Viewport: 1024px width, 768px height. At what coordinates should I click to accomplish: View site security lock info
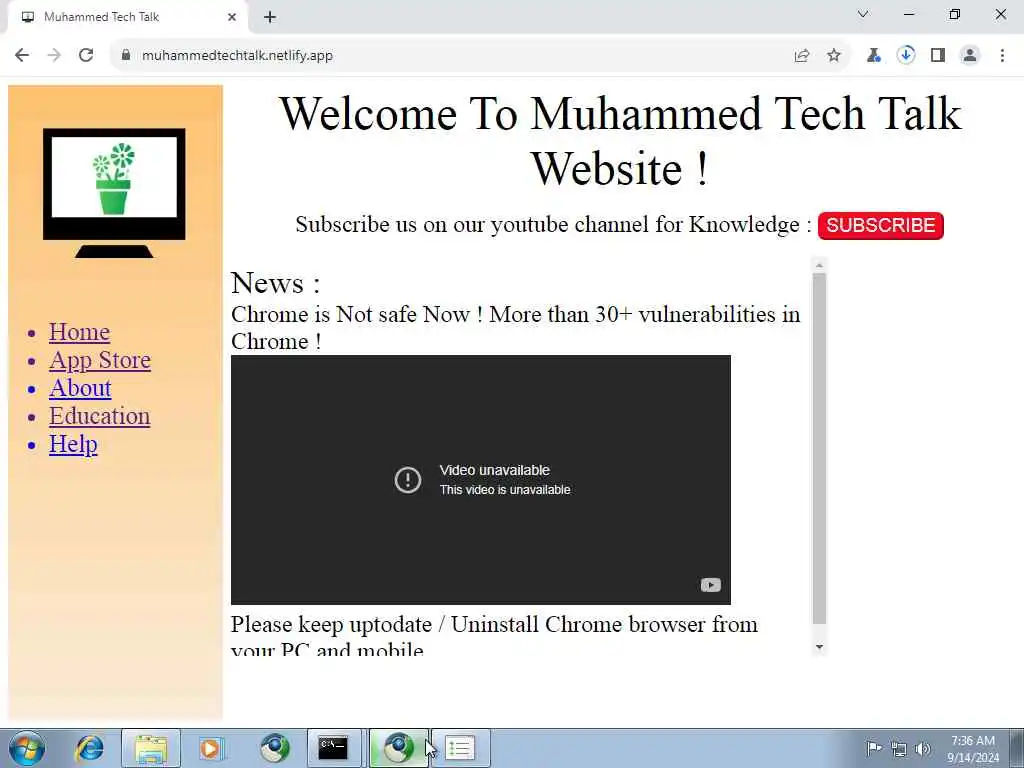pos(126,56)
